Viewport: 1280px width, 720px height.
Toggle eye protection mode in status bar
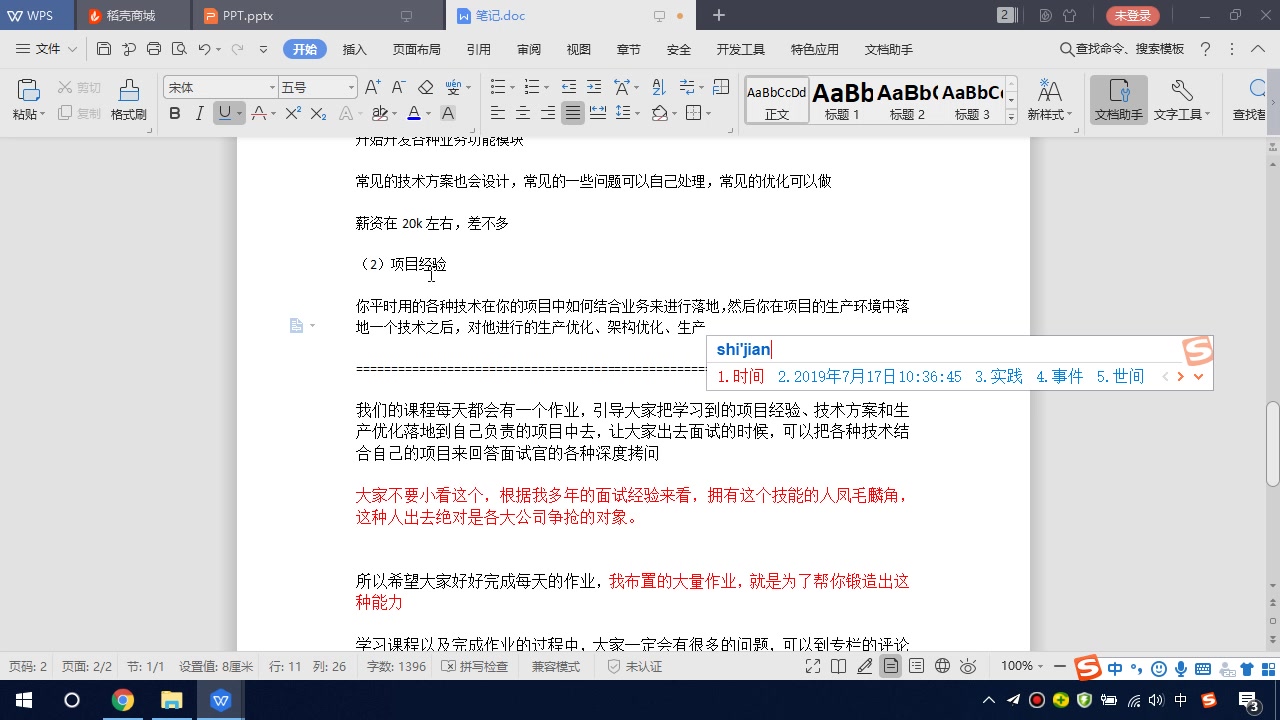[968, 666]
